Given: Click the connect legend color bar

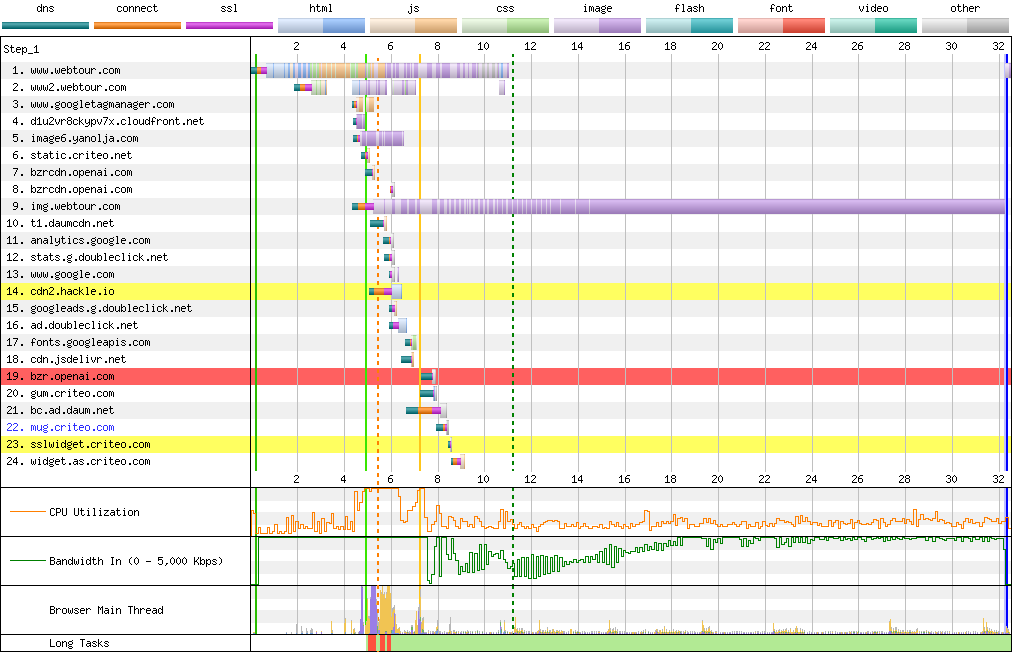Looking at the screenshot, I should 137,26.
